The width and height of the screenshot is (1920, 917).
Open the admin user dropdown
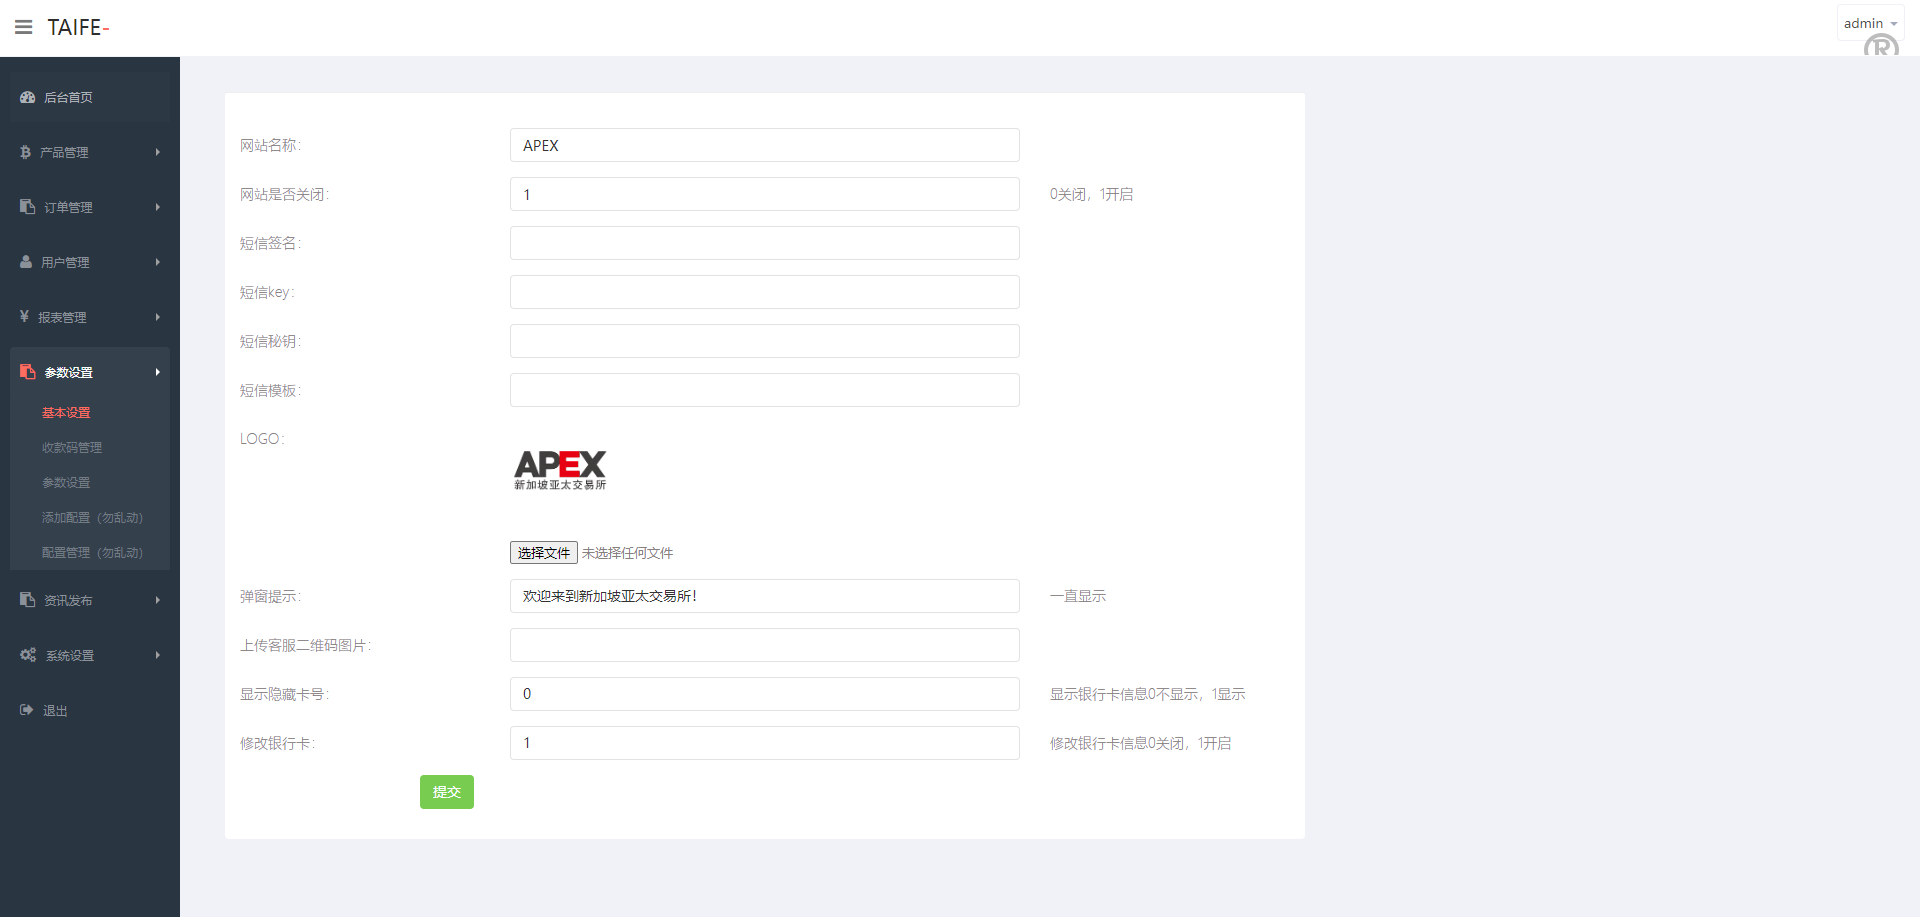click(1869, 23)
